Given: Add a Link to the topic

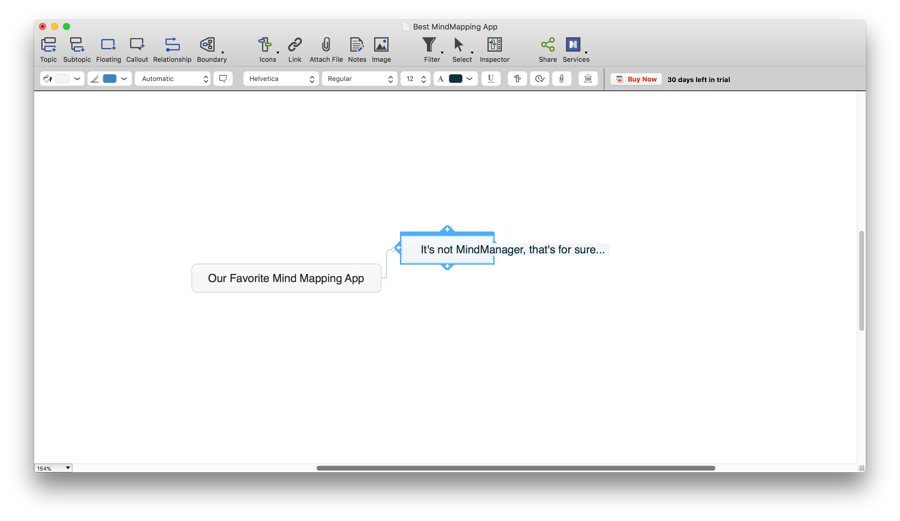Looking at the screenshot, I should [294, 49].
